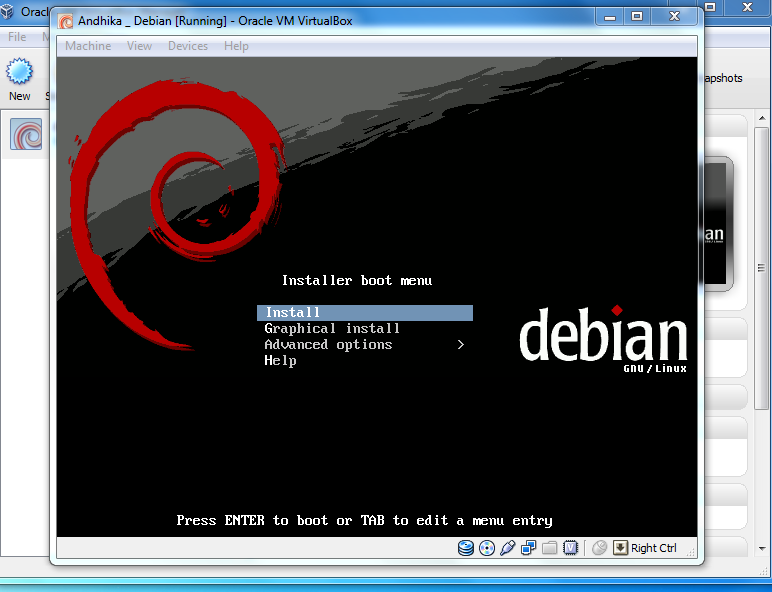Screen dimensions: 772x592
Task: Click the virtualization (V chip) status icon
Action: click(570, 548)
